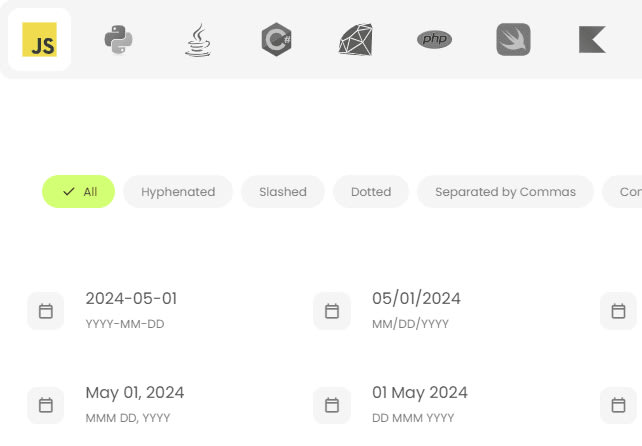Viewport: 642px width, 446px height.
Task: Switch to the PHP language icon
Action: pyautogui.click(x=434, y=40)
